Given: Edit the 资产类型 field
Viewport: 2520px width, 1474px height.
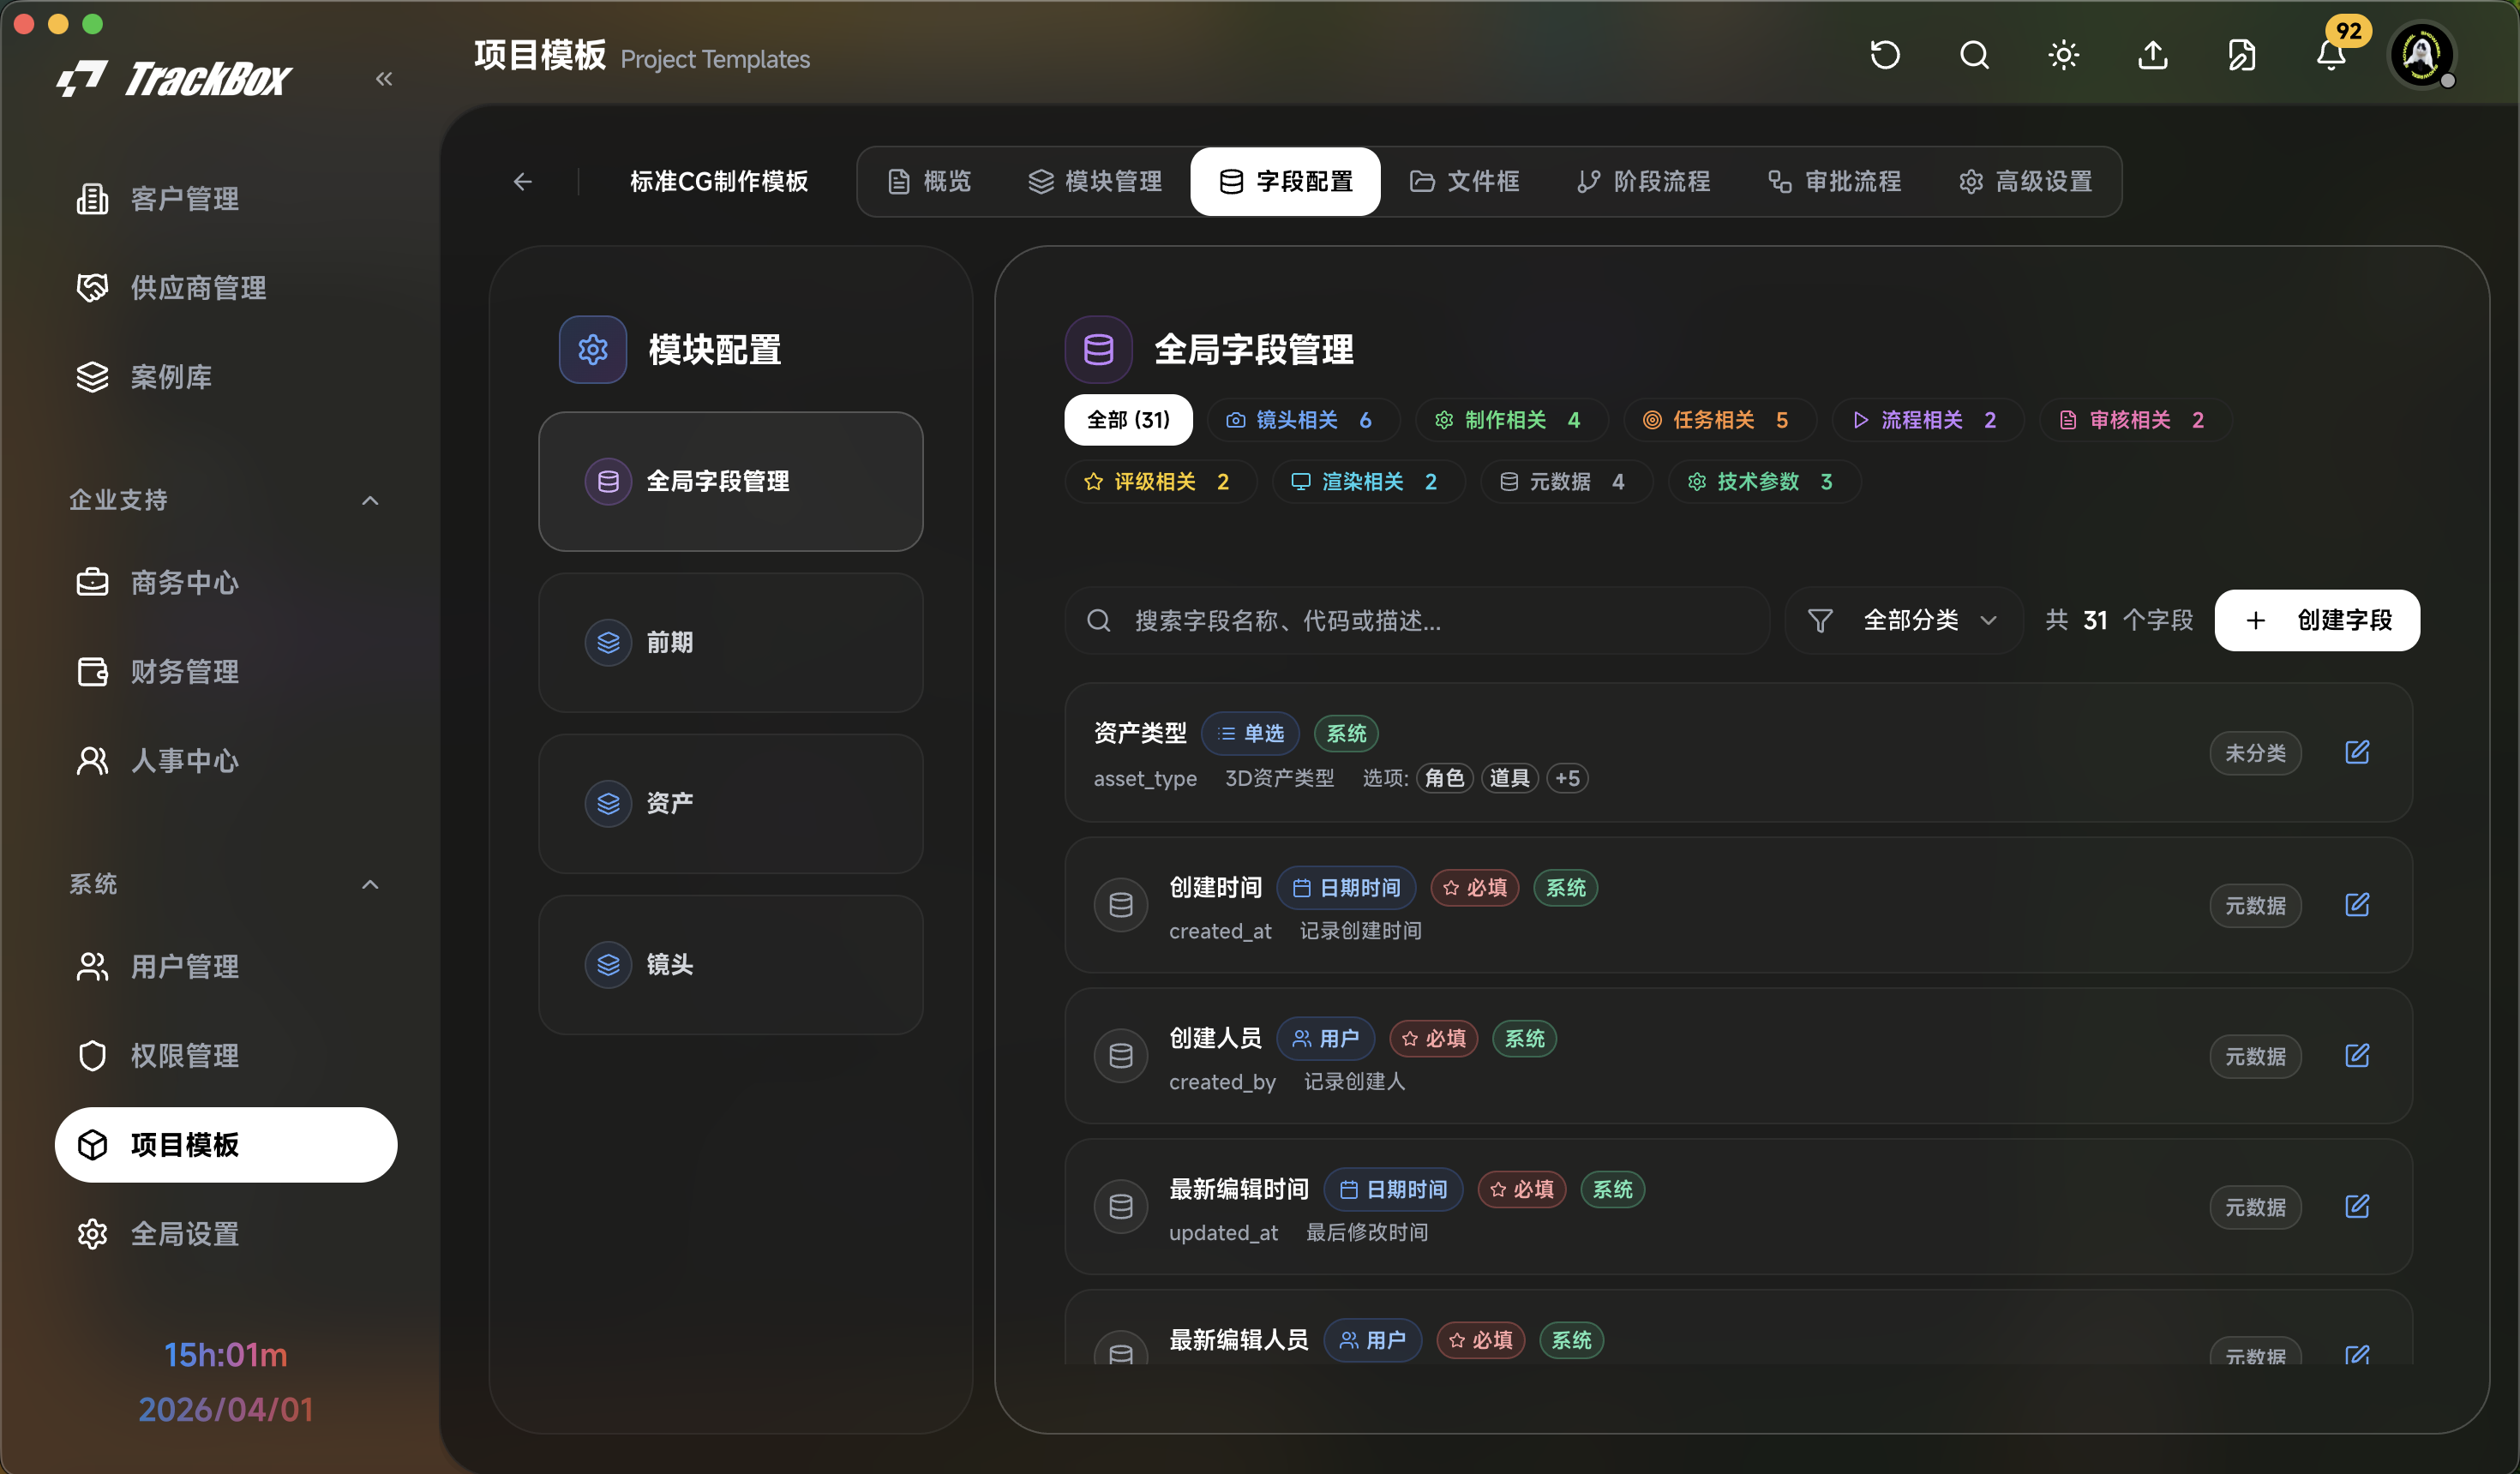Looking at the screenshot, I should [x=2357, y=752].
